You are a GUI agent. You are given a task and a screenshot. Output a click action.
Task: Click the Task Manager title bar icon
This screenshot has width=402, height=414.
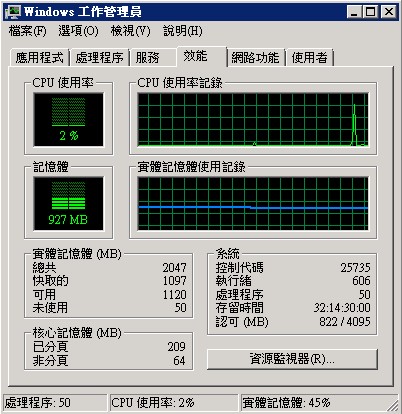[x=12, y=12]
